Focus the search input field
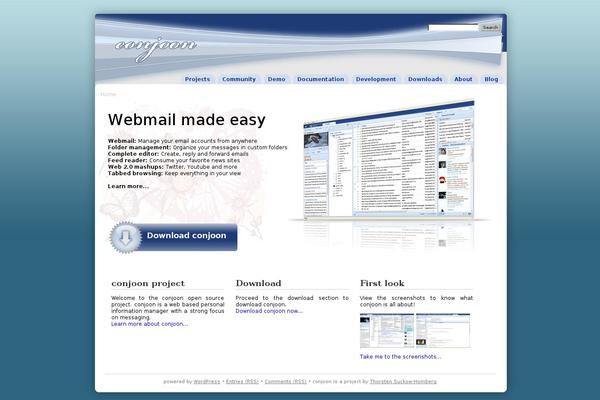Image resolution: width=600 pixels, height=400 pixels. pos(453,28)
